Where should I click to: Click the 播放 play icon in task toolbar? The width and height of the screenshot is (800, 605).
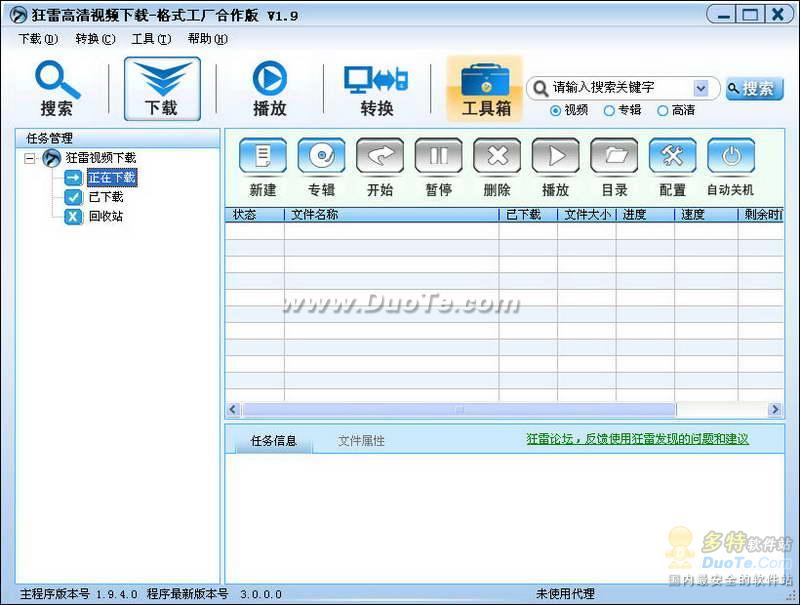556,156
